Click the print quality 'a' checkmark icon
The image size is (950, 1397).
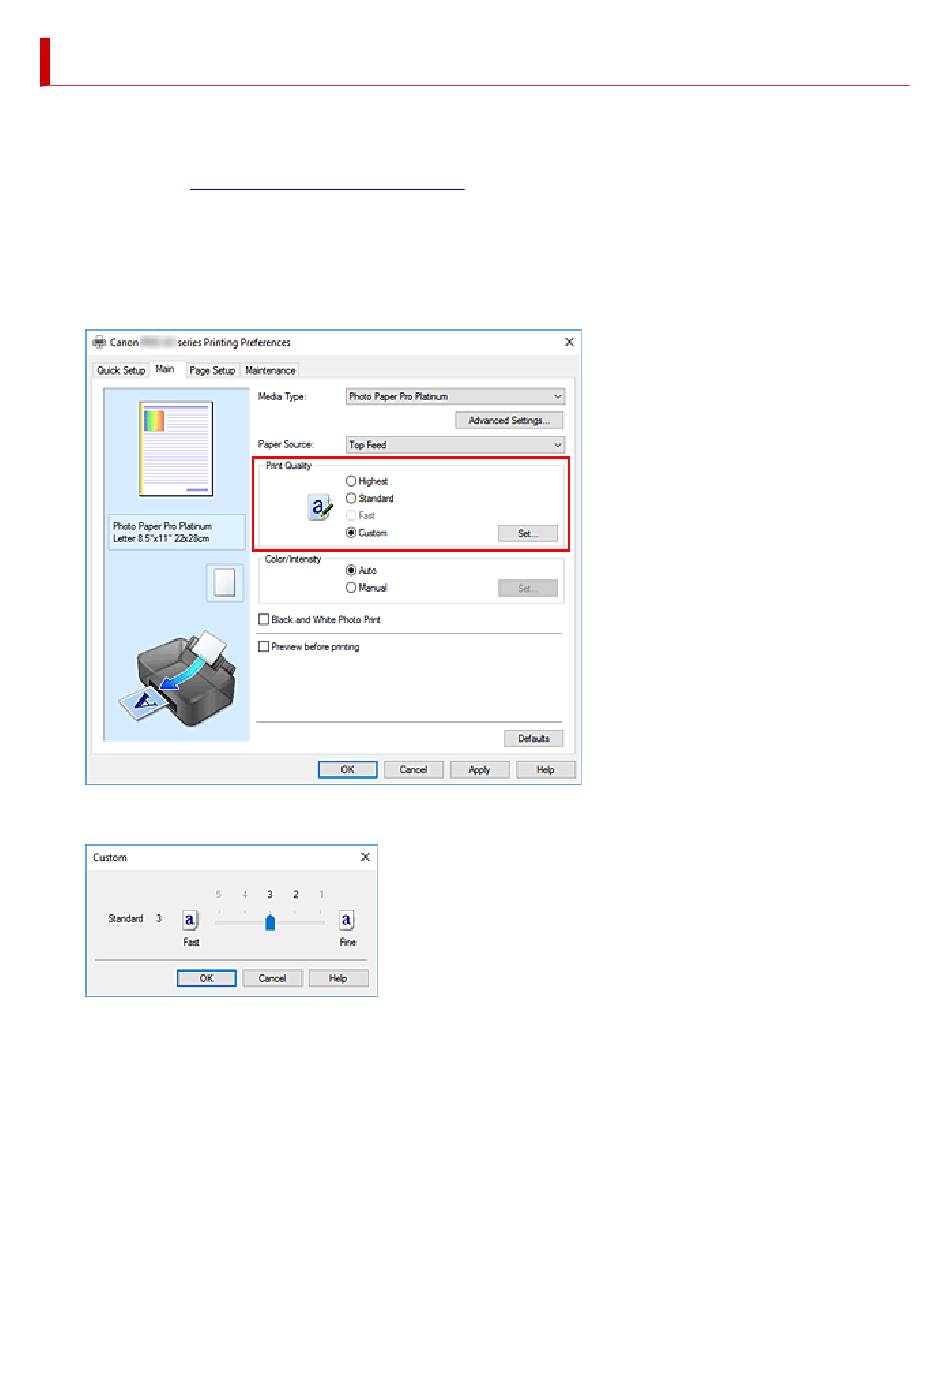(319, 507)
